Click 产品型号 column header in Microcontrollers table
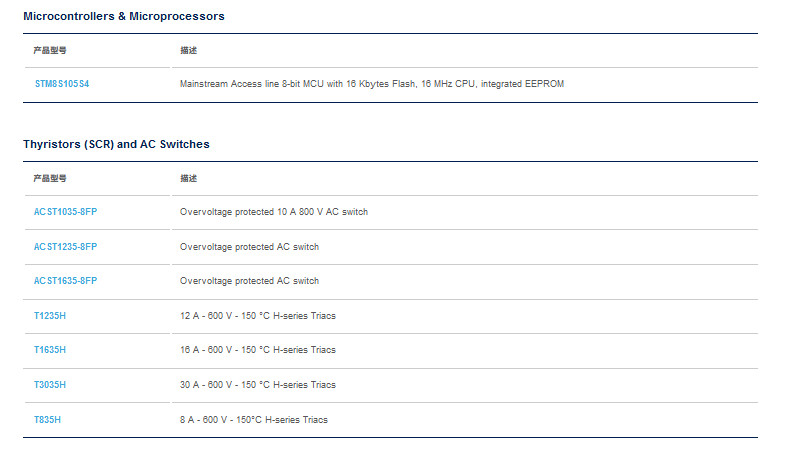The image size is (785, 457). (50, 50)
